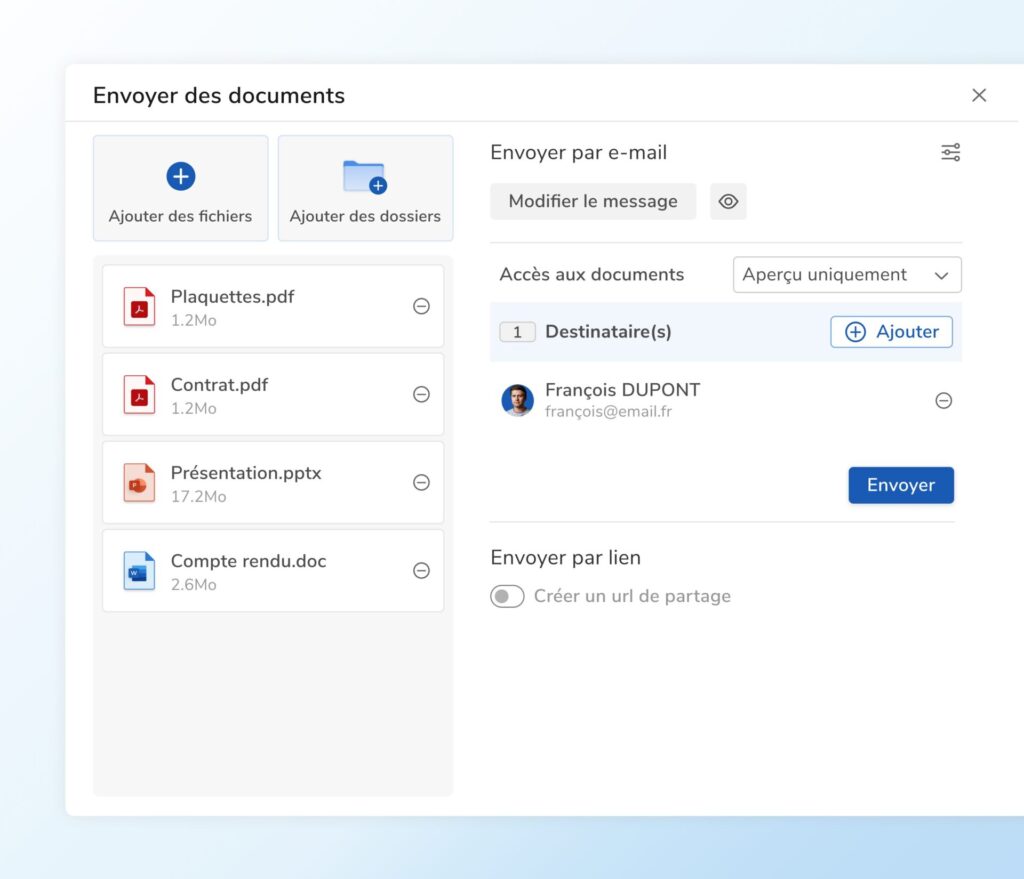Click the Modifier le message button

click(593, 201)
